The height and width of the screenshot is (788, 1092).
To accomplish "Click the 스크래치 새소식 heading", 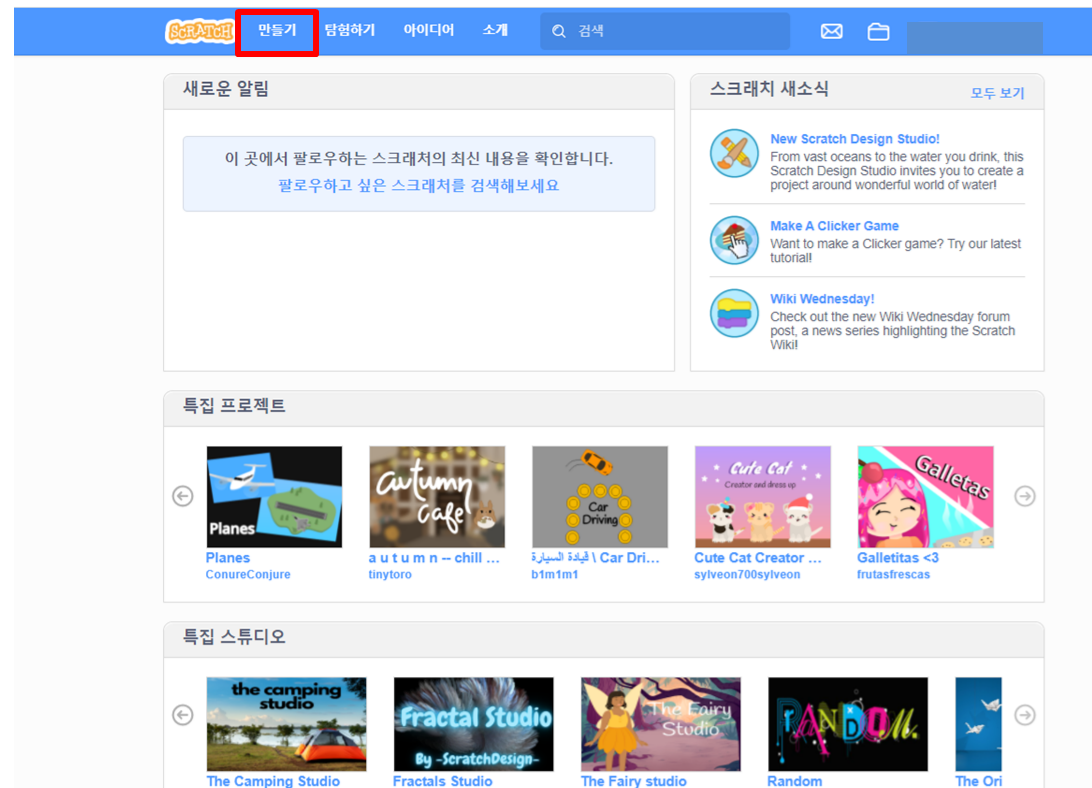I will (x=769, y=88).
